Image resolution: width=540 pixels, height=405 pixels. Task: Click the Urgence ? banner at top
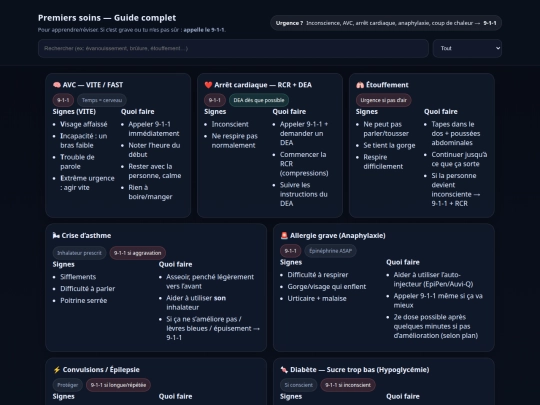[386, 23]
